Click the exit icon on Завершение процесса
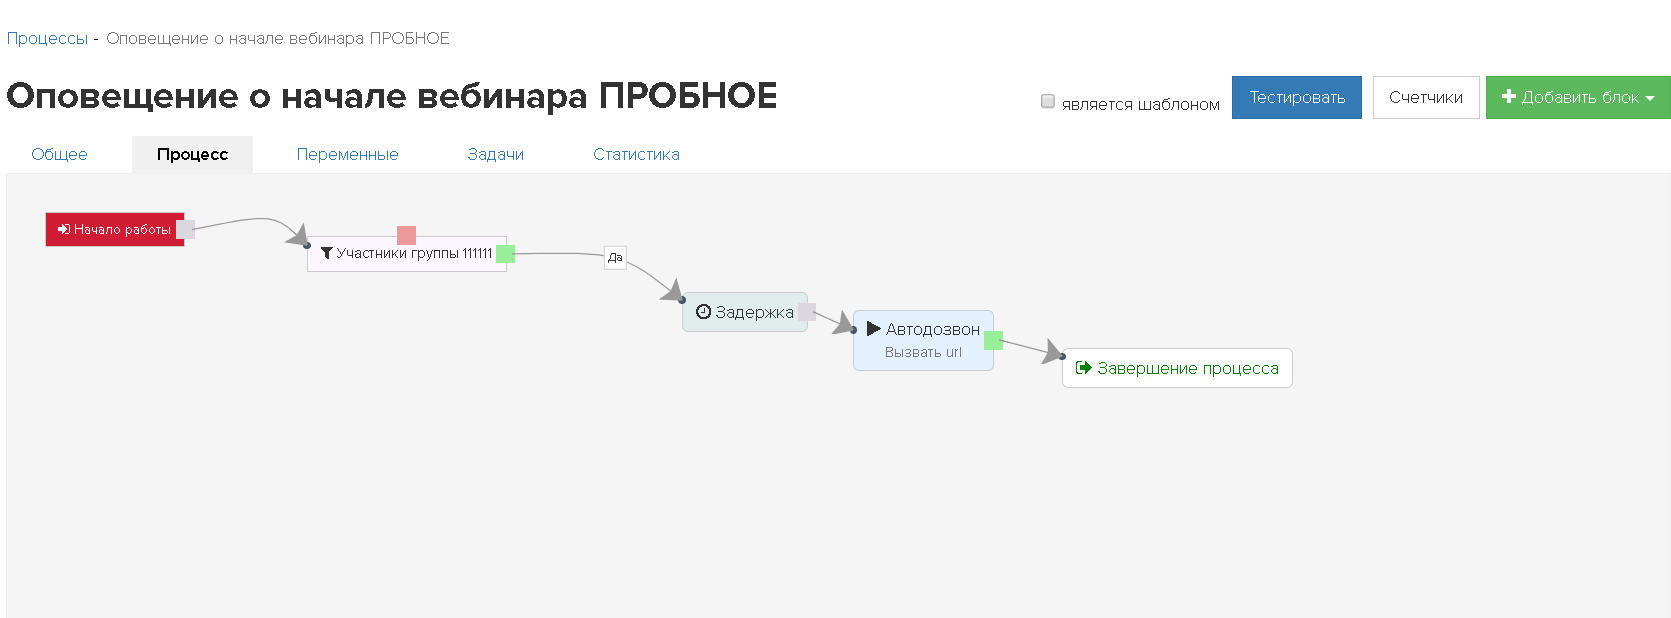 1083,368
